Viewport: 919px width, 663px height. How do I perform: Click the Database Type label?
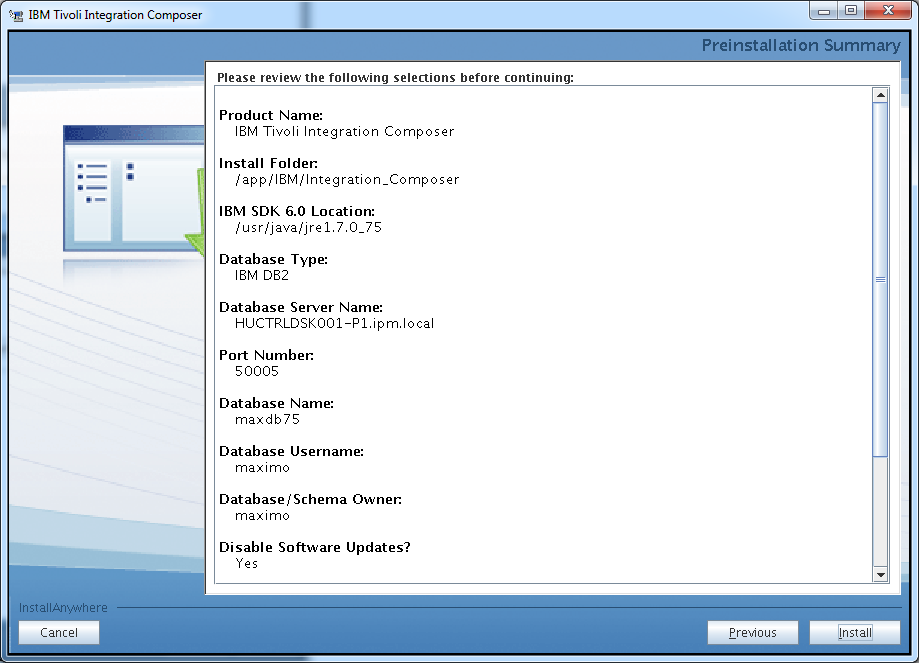(273, 259)
